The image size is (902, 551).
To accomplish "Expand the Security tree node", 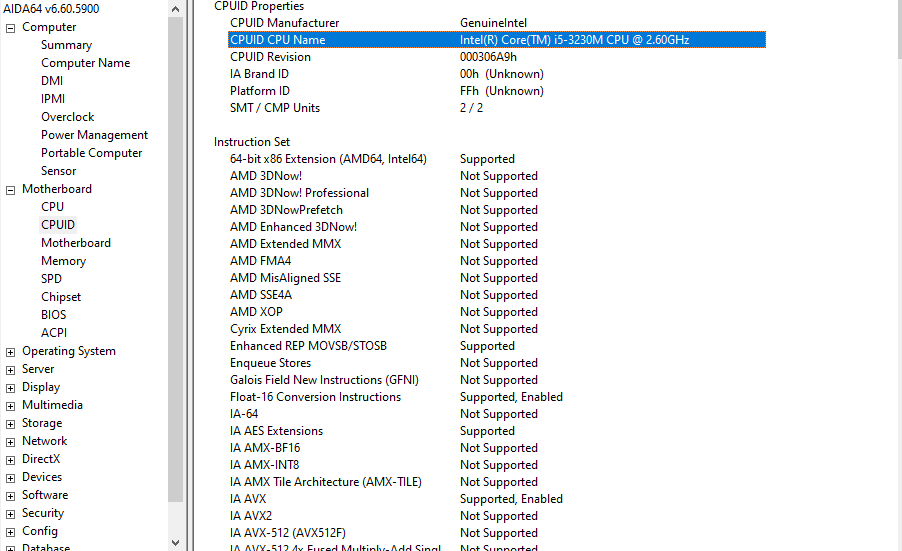I will (x=10, y=515).
